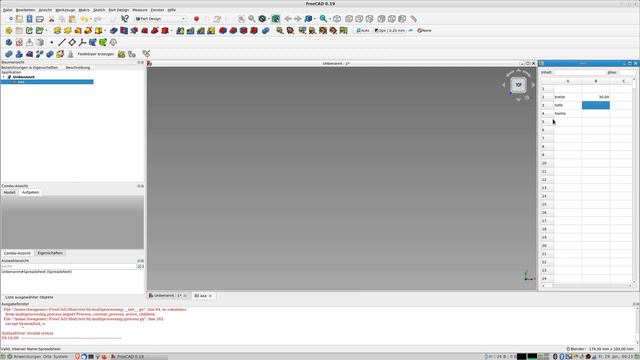Image resolution: width=640 pixels, height=360 pixels.
Task: Click the Inhalt content field in spreadsheet
Action: (x=579, y=72)
